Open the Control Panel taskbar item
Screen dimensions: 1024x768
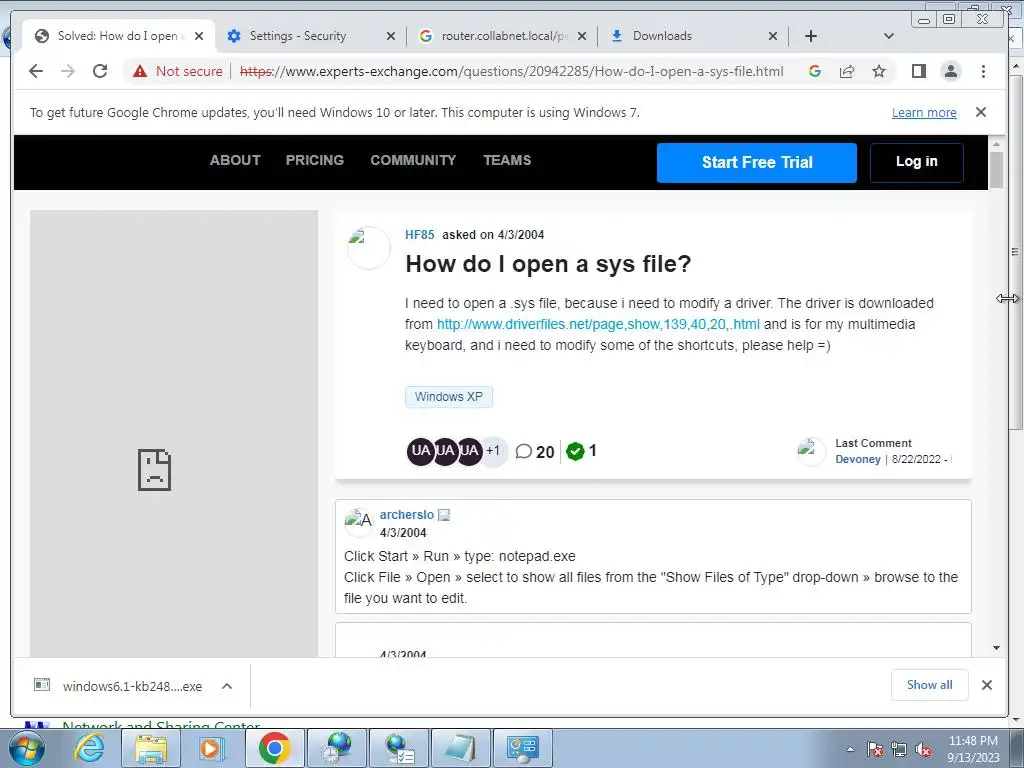tap(523, 748)
